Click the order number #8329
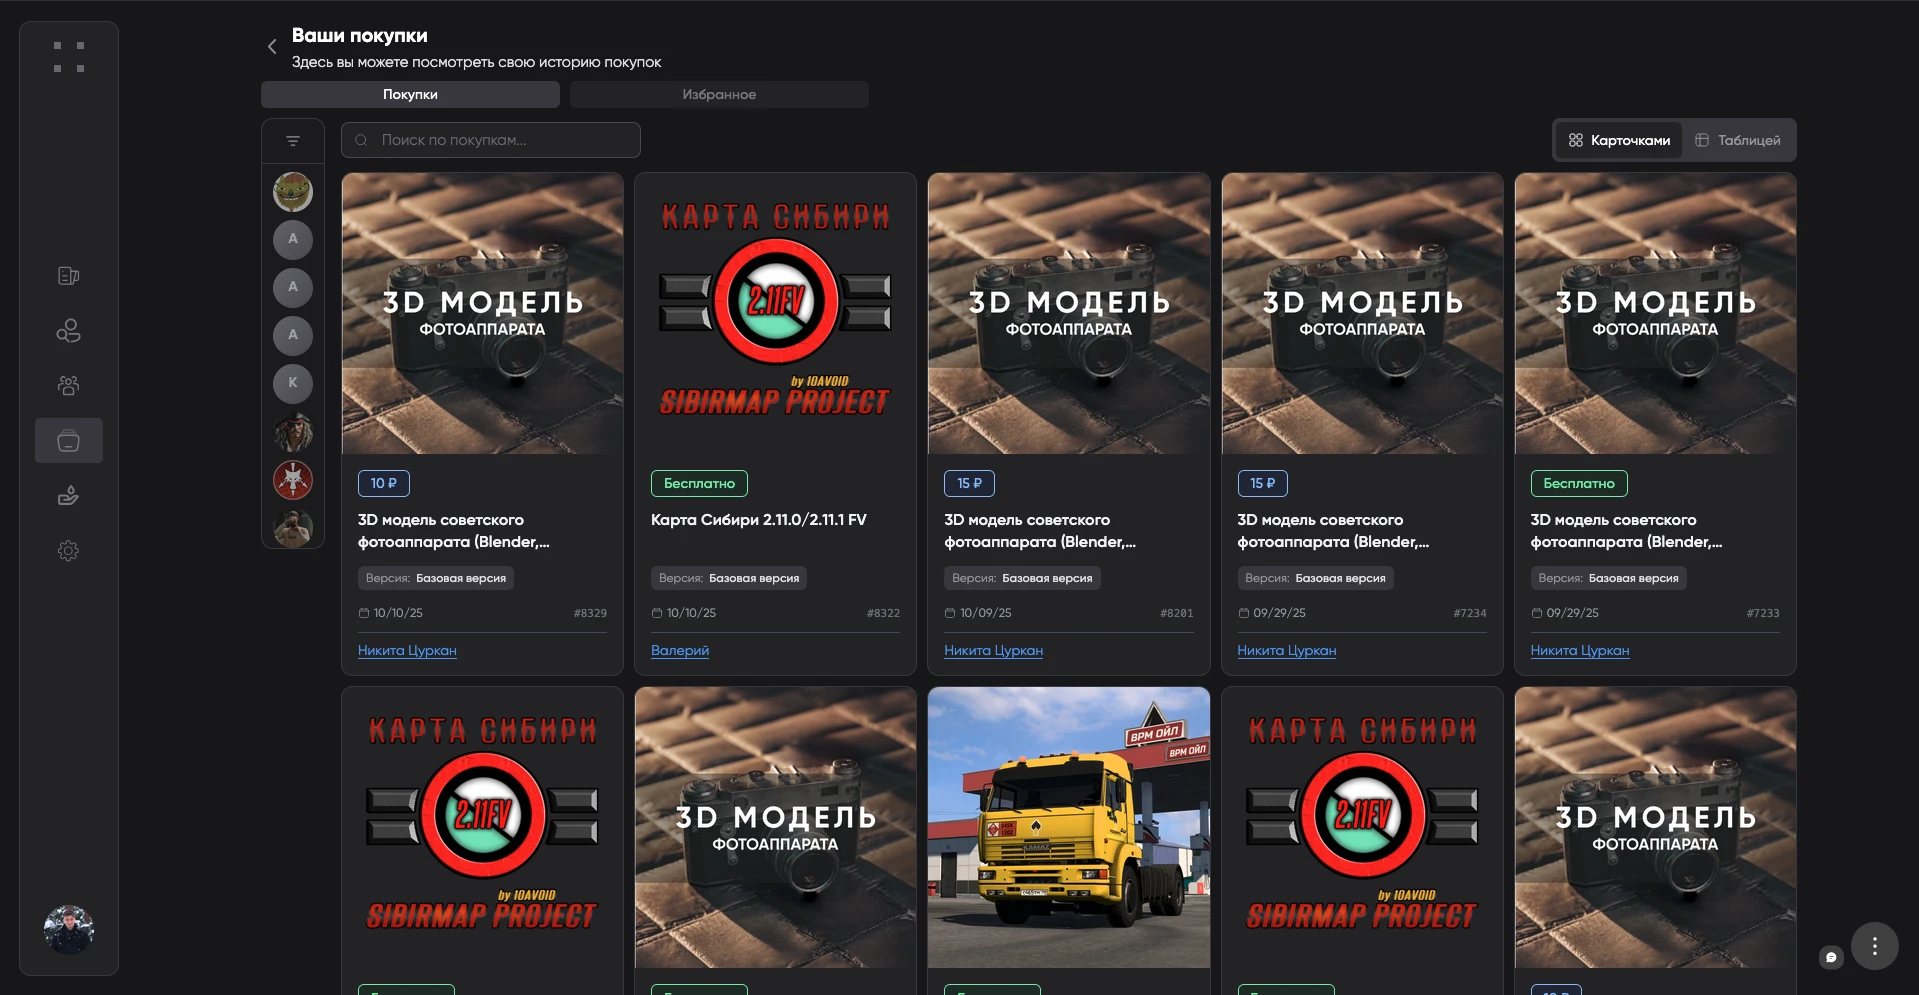The image size is (1919, 995). click(x=590, y=613)
